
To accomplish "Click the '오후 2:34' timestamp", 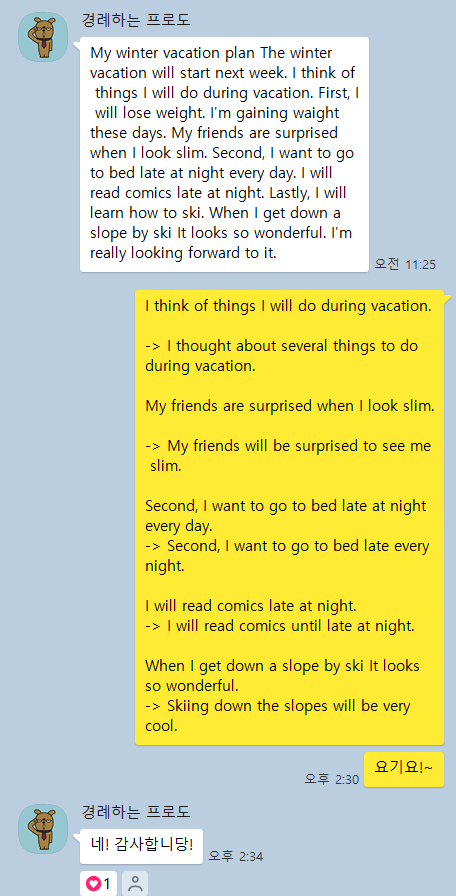I will [235, 855].
